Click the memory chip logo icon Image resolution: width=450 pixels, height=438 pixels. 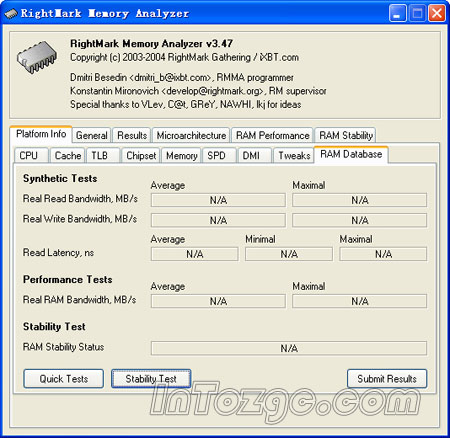37,56
